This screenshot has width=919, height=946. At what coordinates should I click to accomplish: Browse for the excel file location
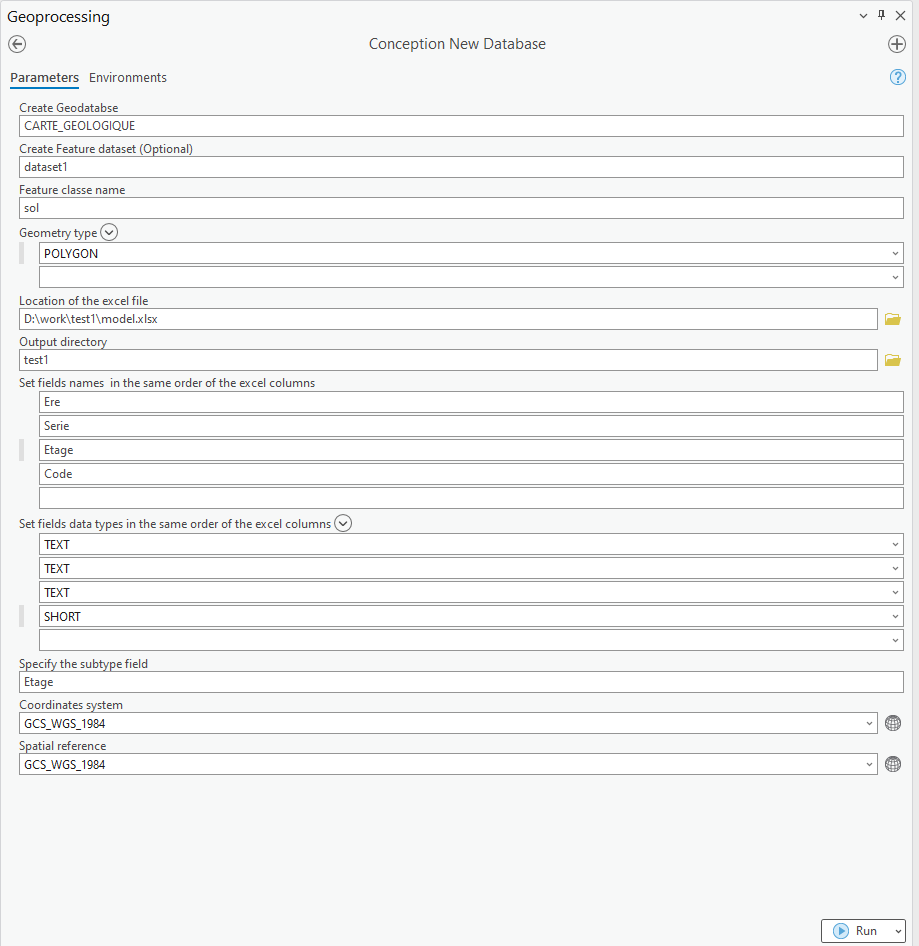tap(892, 319)
